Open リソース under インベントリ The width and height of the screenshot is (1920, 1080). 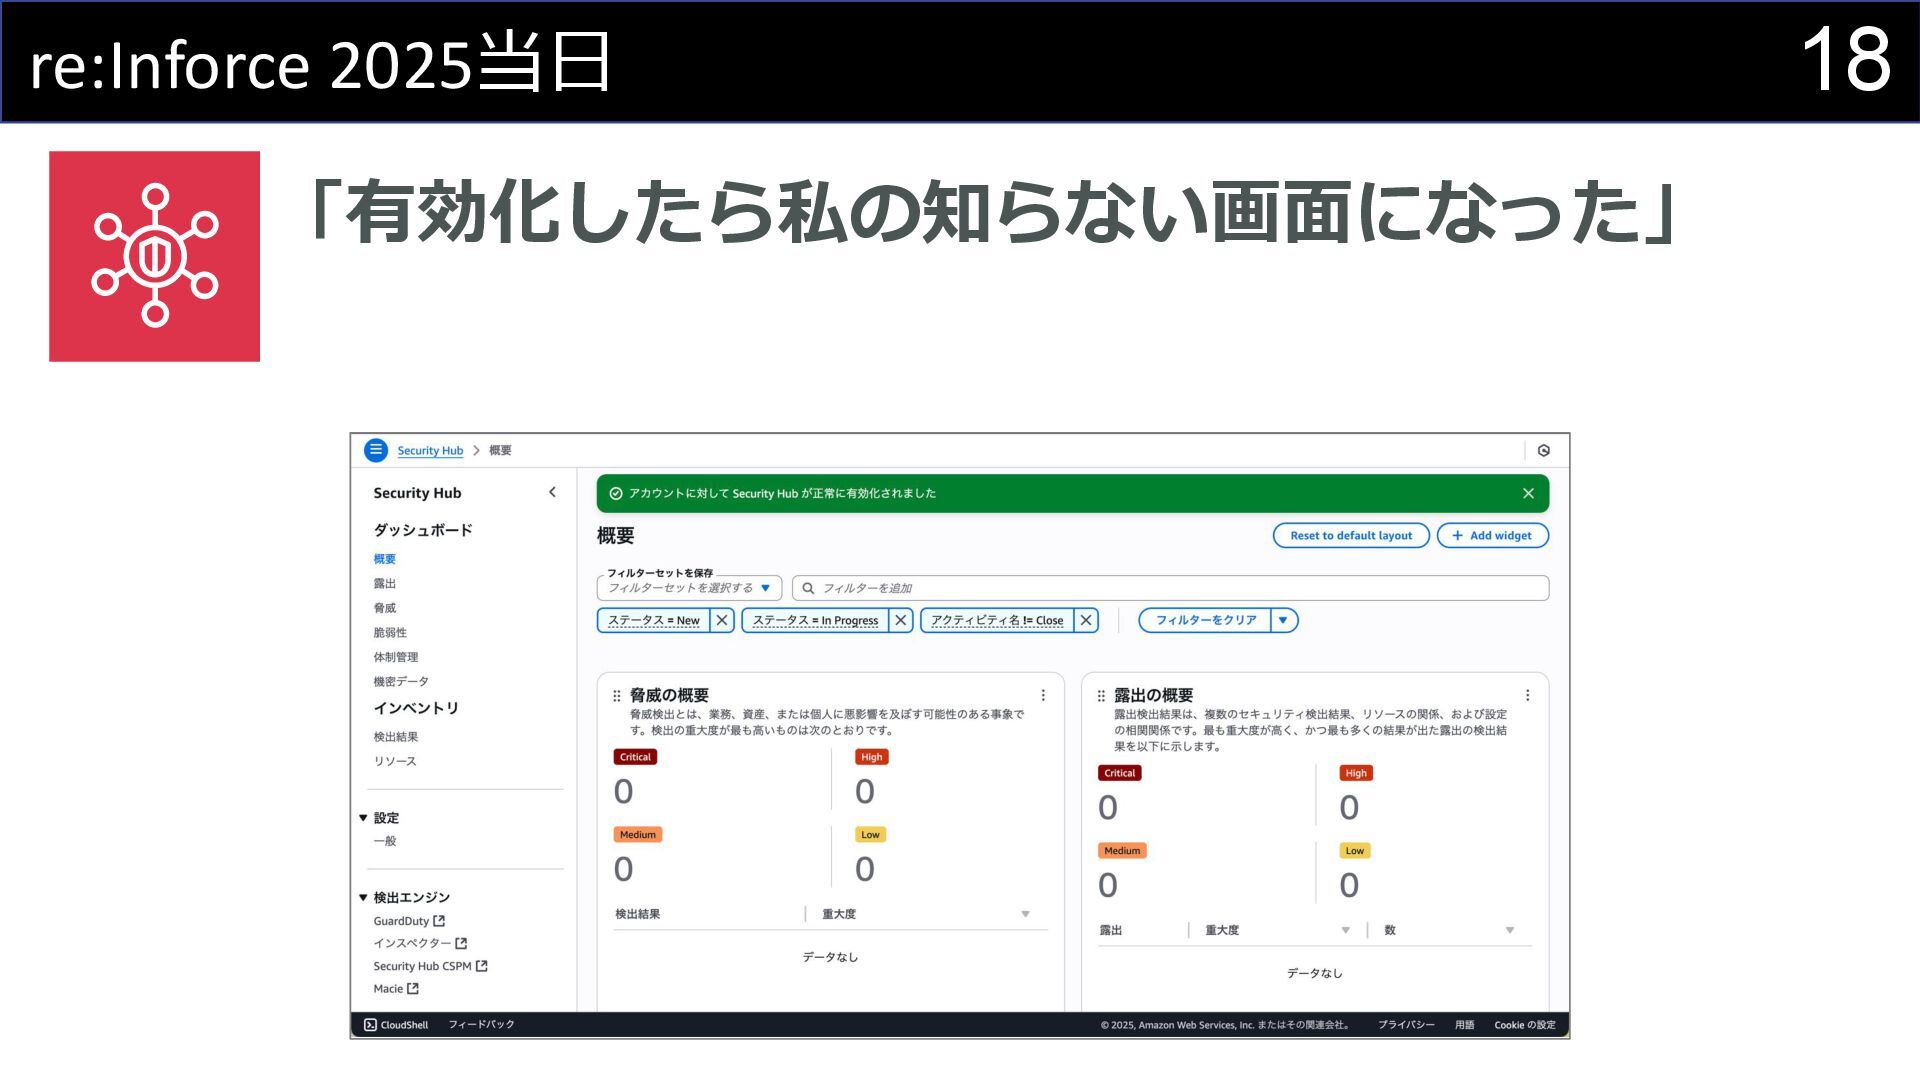(395, 761)
